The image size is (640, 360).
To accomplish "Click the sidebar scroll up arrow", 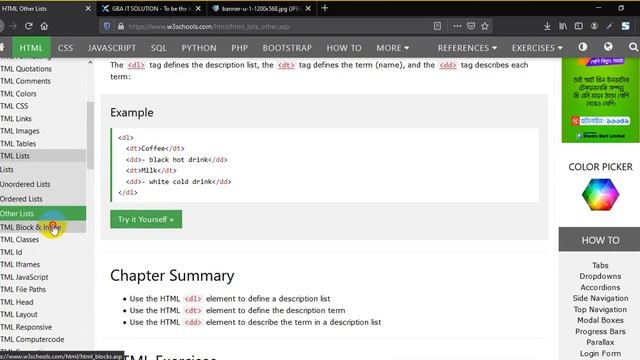I will pos(90,62).
